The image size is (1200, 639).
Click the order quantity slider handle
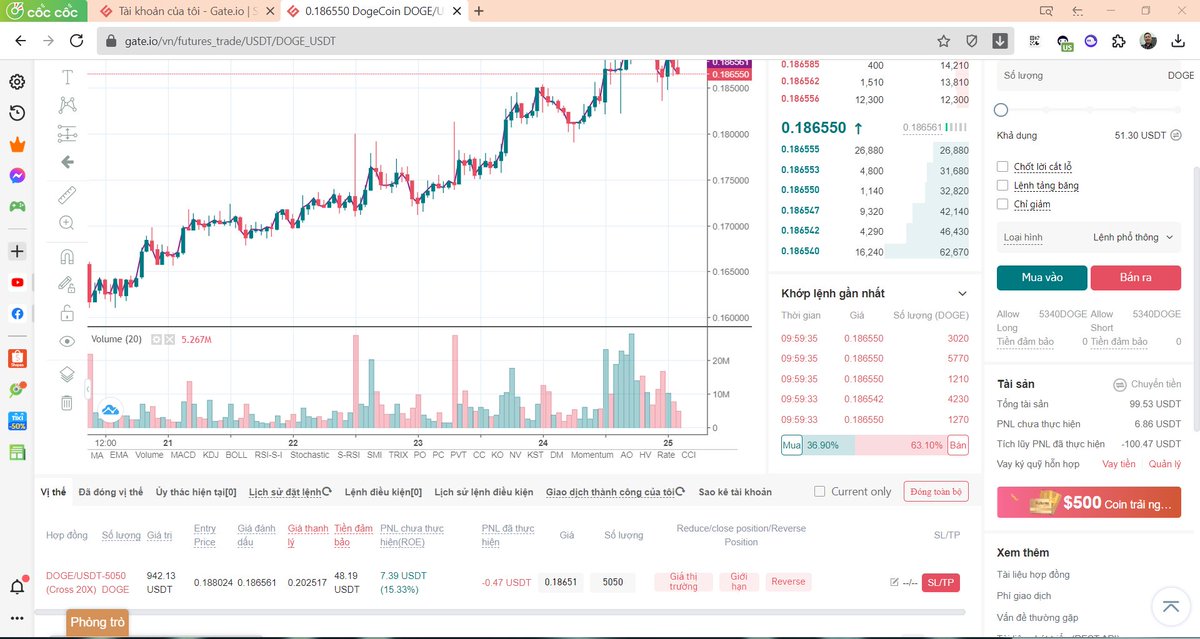[1001, 110]
